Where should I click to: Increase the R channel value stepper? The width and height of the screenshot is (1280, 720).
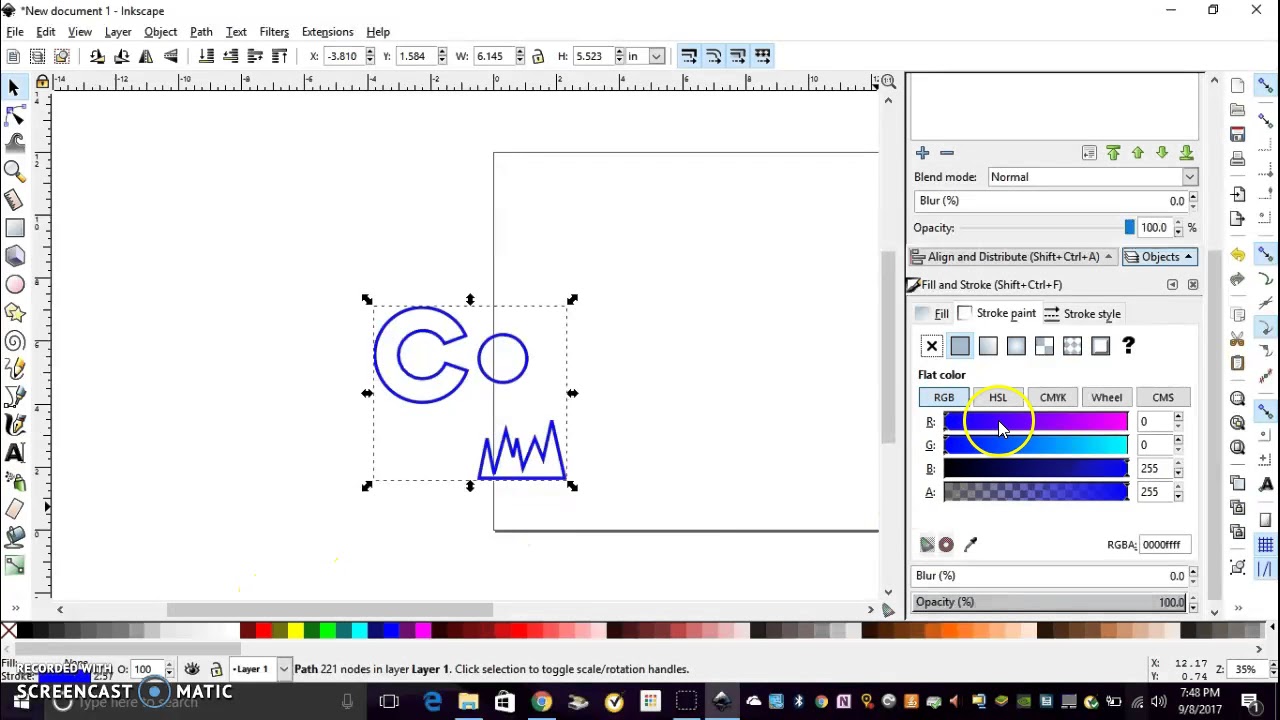pyautogui.click(x=1178, y=417)
